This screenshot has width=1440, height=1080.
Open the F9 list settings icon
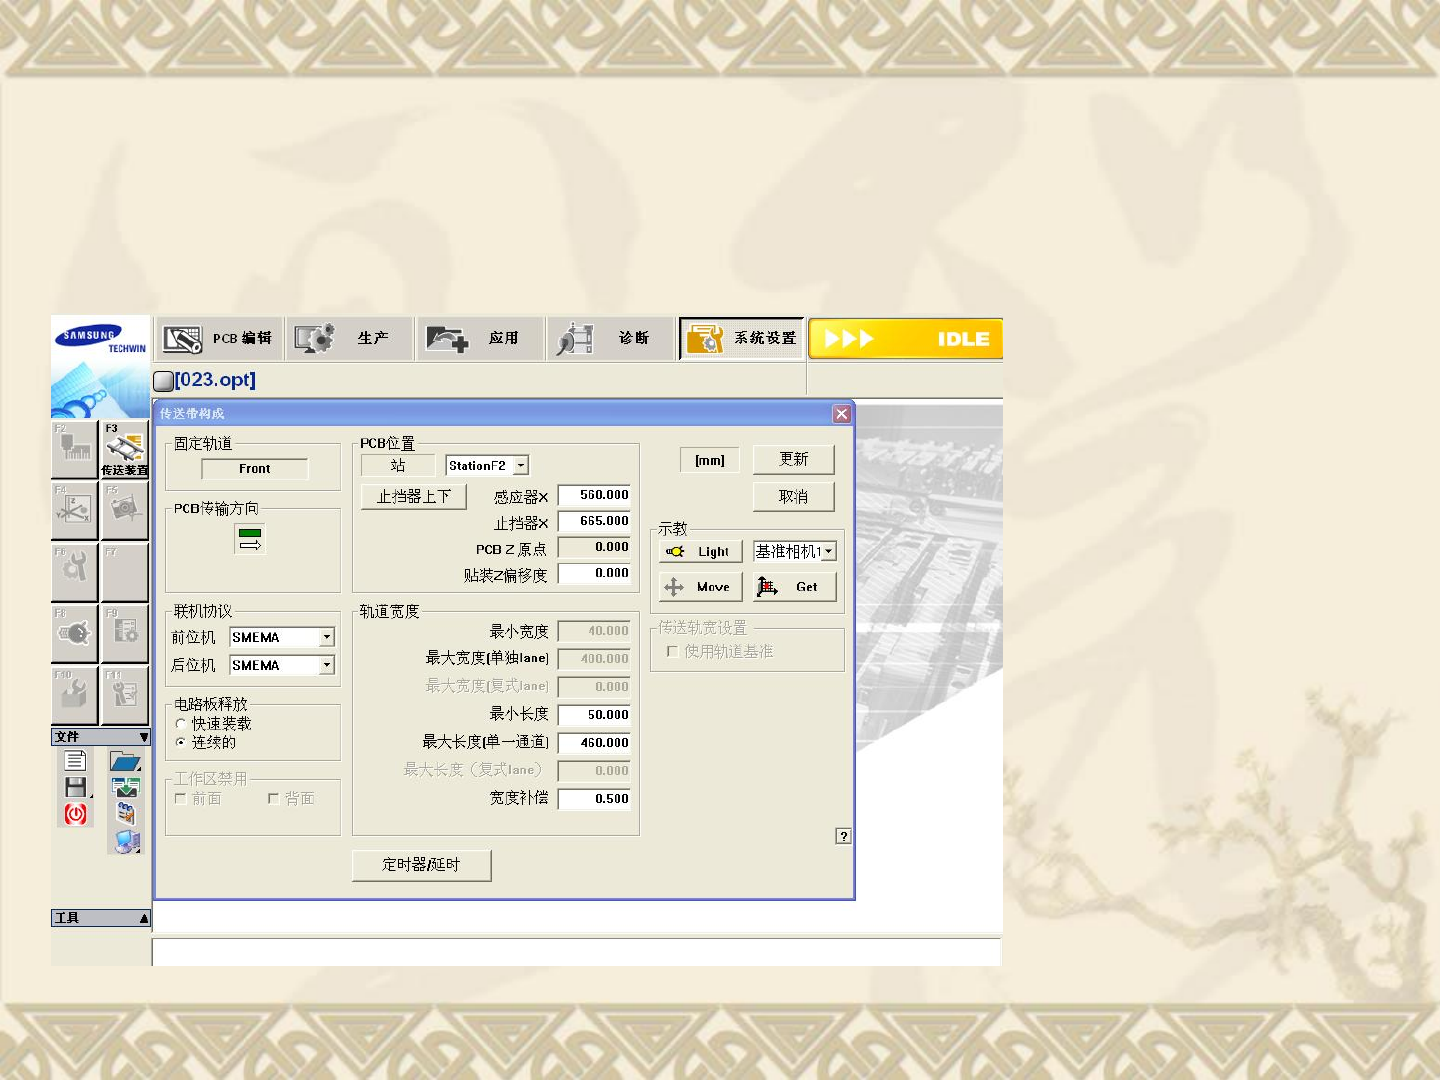[x=125, y=633]
